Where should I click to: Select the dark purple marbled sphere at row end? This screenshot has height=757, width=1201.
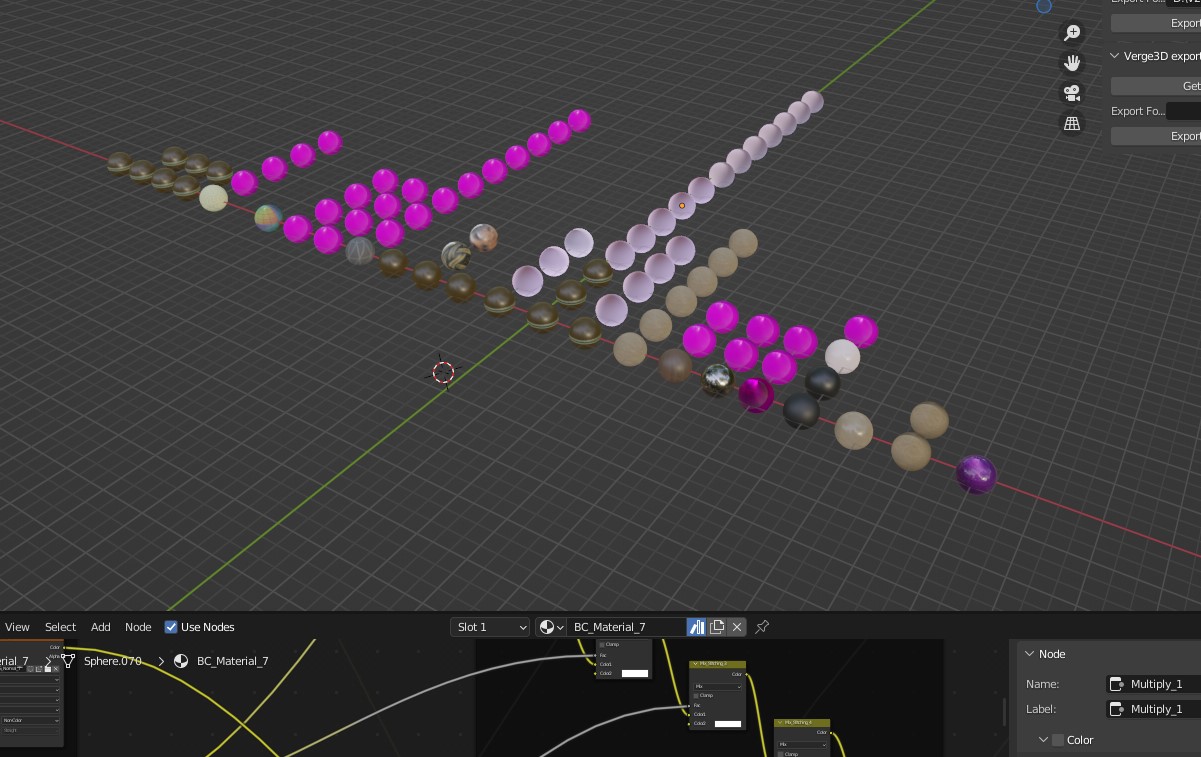[975, 474]
